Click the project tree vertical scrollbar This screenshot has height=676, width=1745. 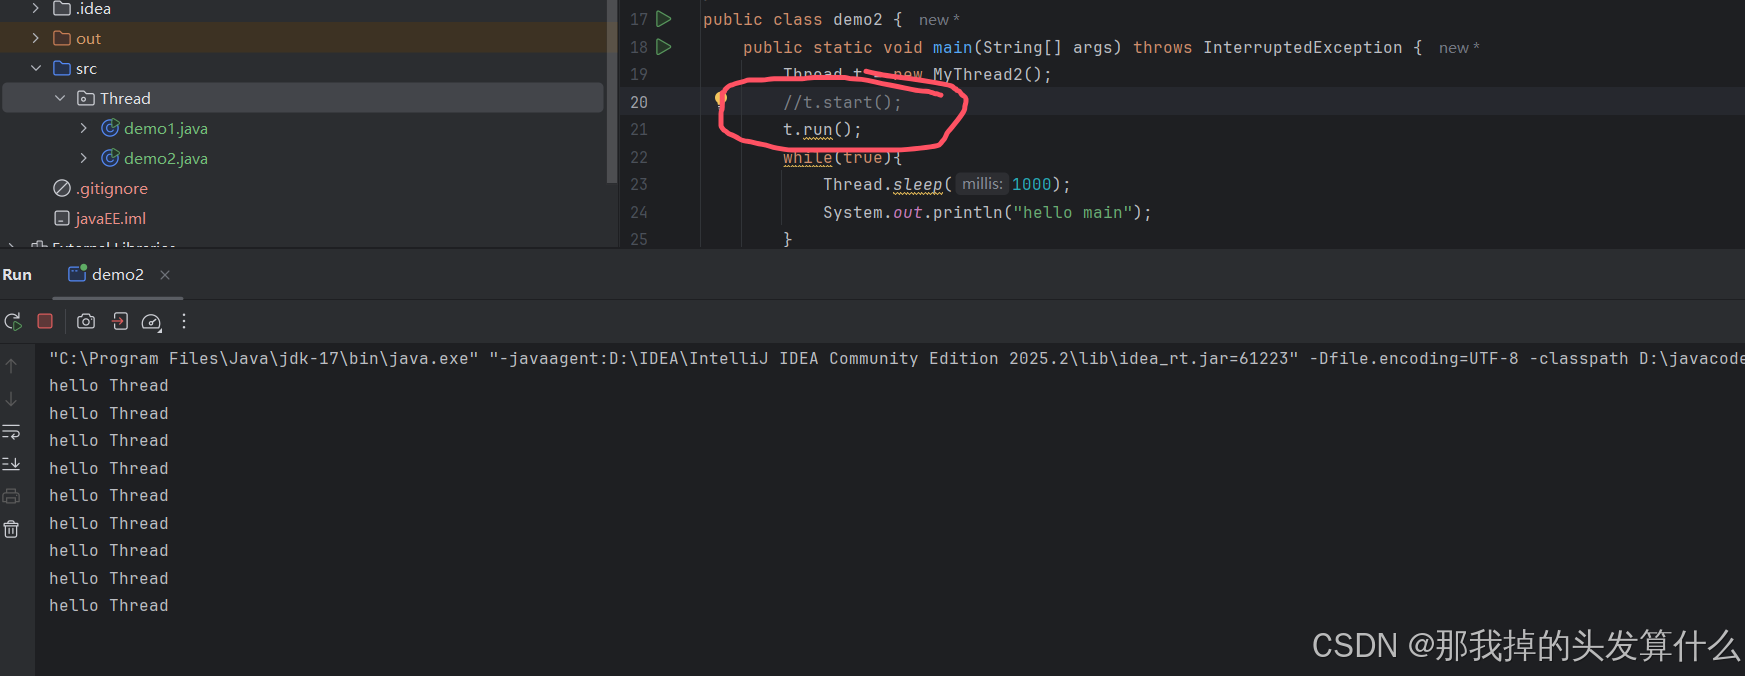611,92
